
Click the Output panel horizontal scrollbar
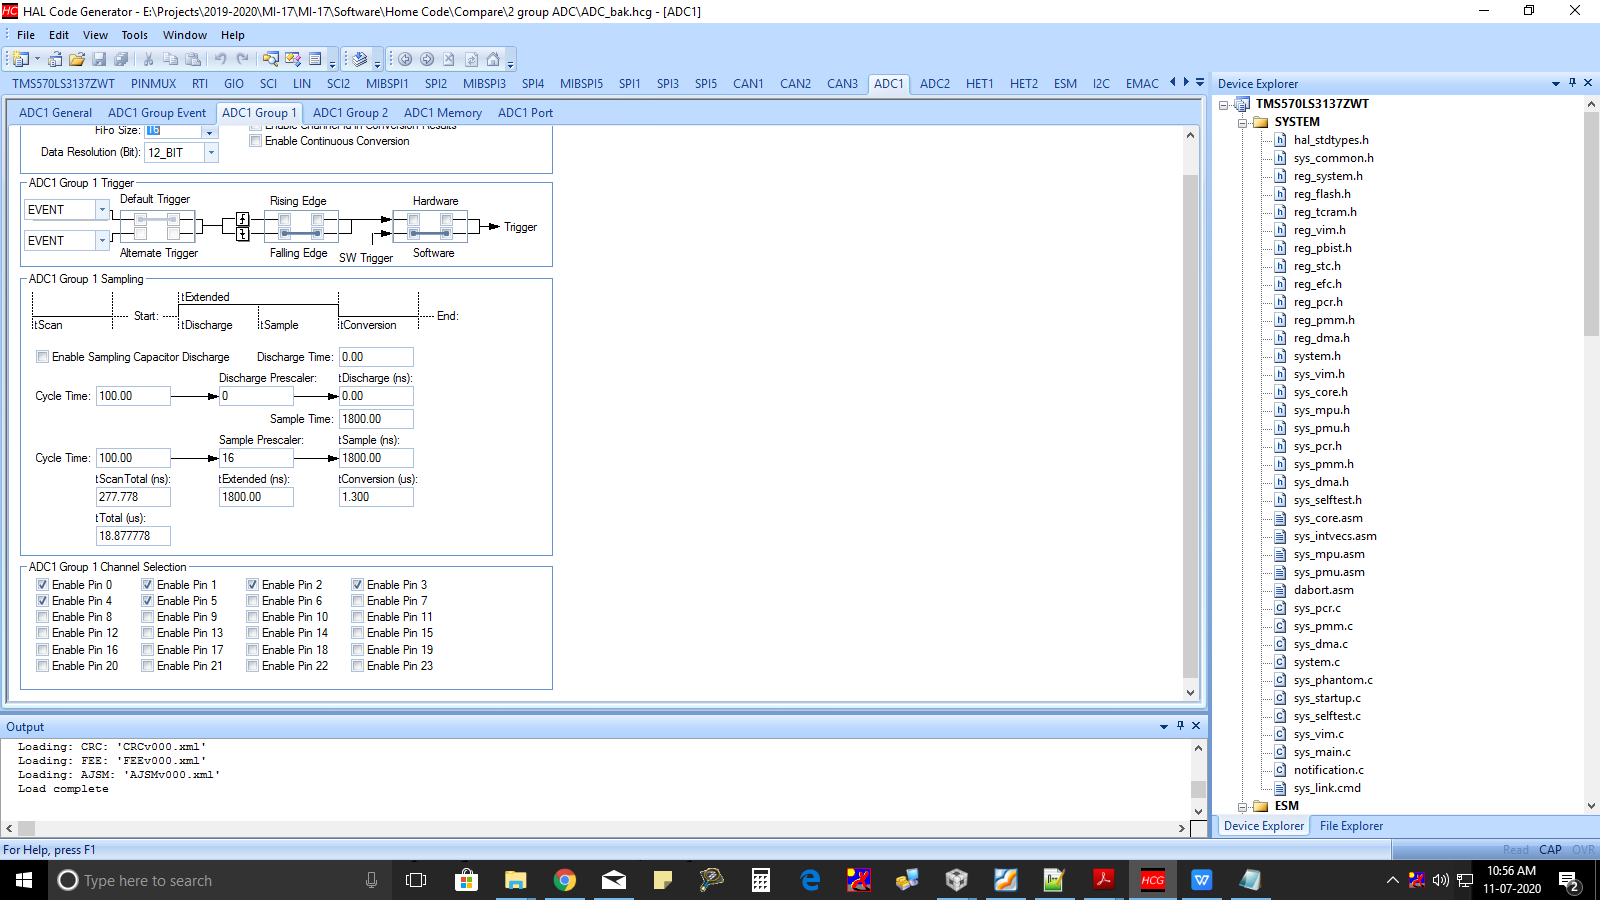[595, 828]
